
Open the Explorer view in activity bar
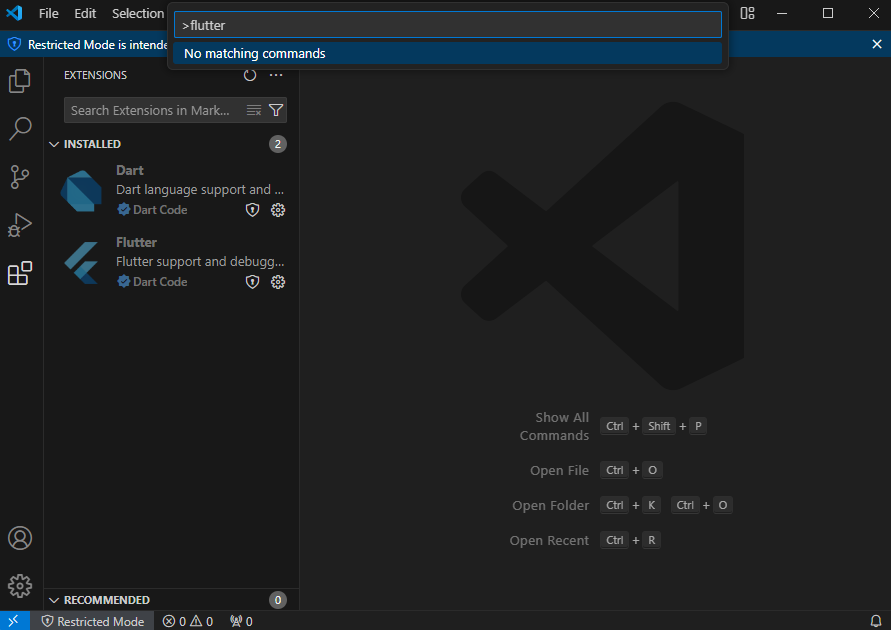pos(20,81)
